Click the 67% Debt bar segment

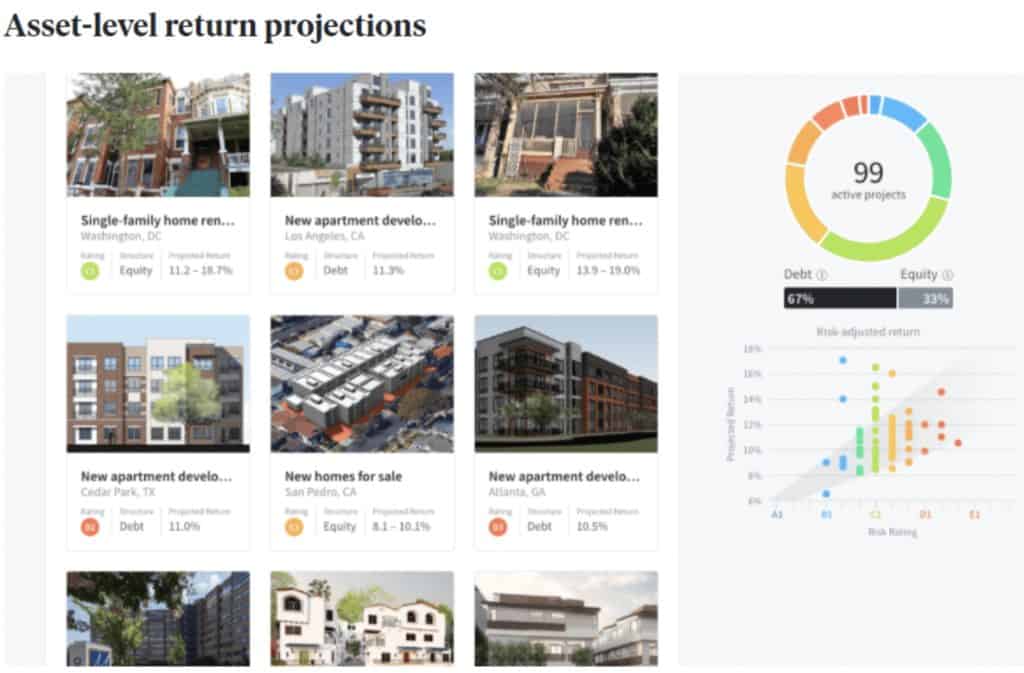[840, 298]
